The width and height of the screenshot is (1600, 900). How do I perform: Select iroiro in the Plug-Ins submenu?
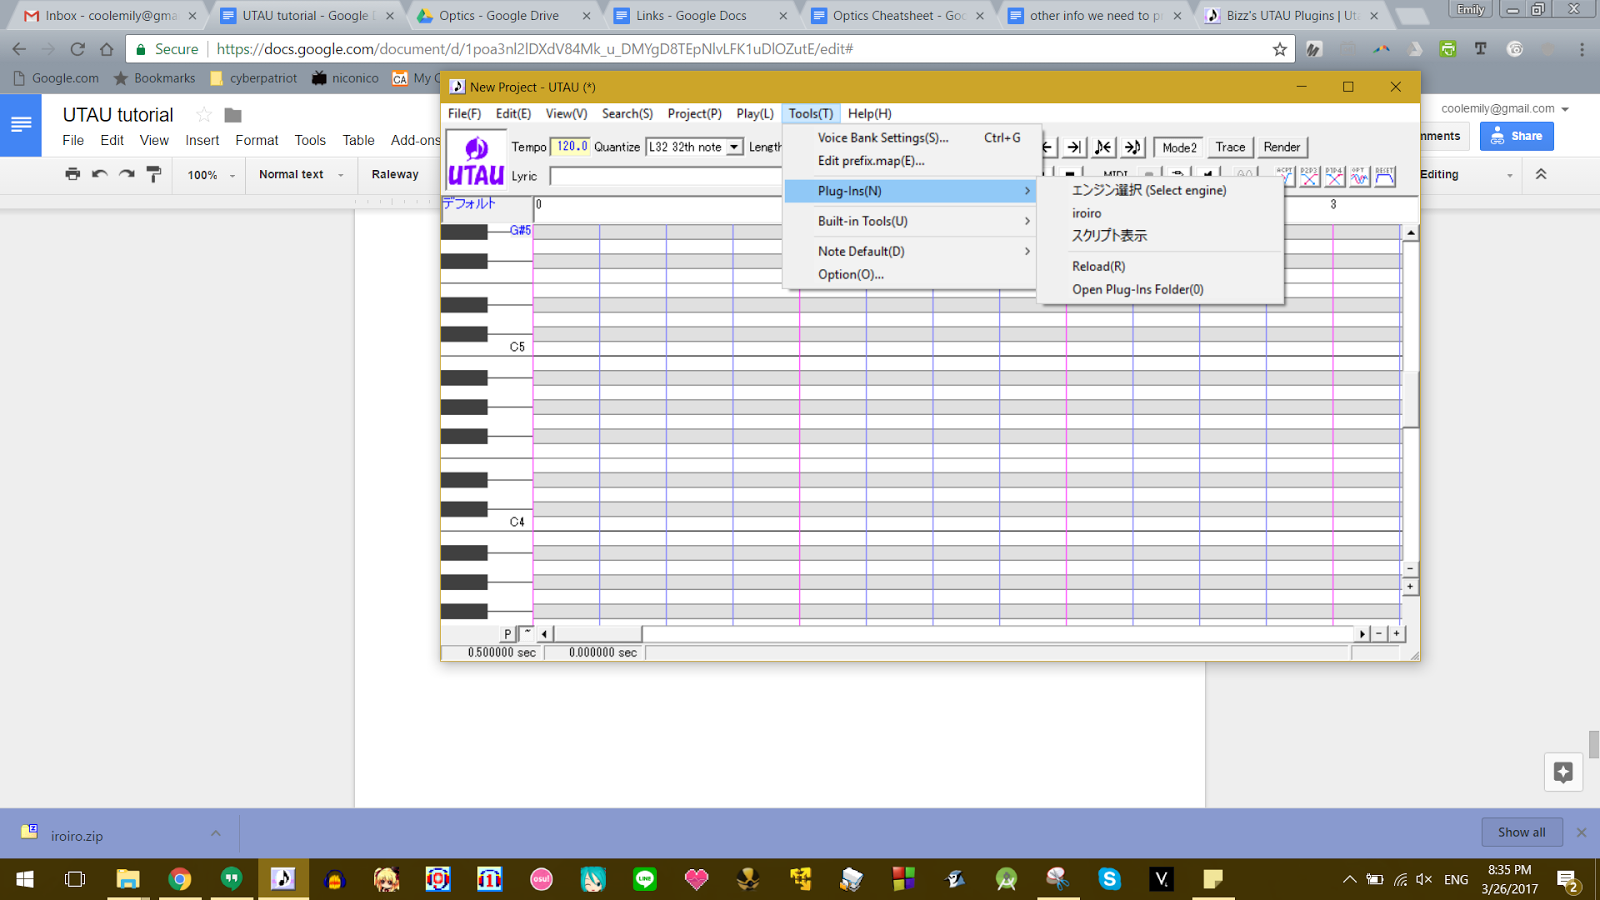pyautogui.click(x=1160, y=213)
